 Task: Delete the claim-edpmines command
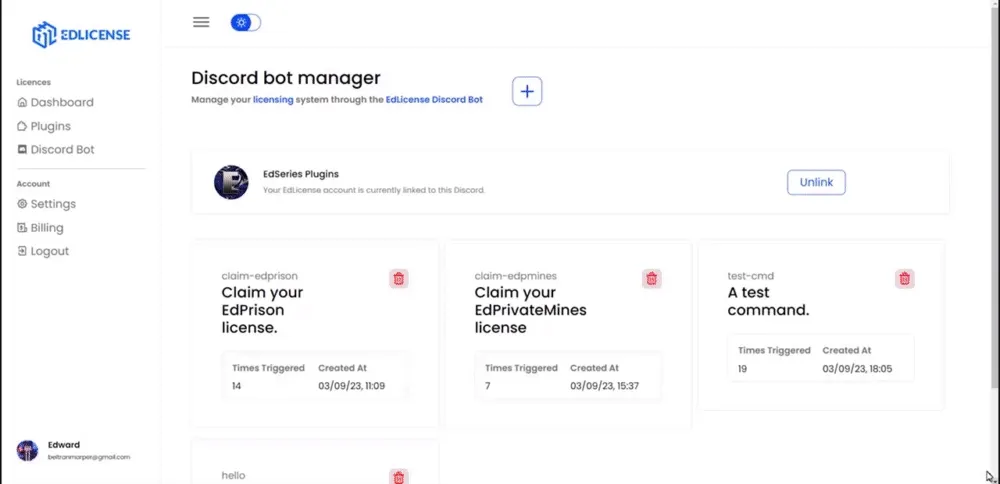pyautogui.click(x=652, y=279)
